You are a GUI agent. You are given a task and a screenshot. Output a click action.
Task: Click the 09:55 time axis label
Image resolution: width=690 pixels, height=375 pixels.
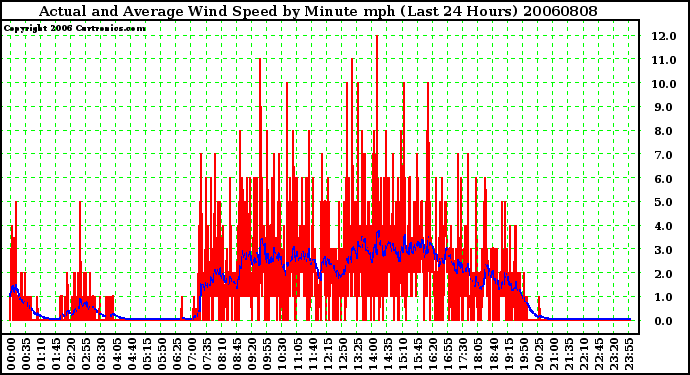point(267,354)
